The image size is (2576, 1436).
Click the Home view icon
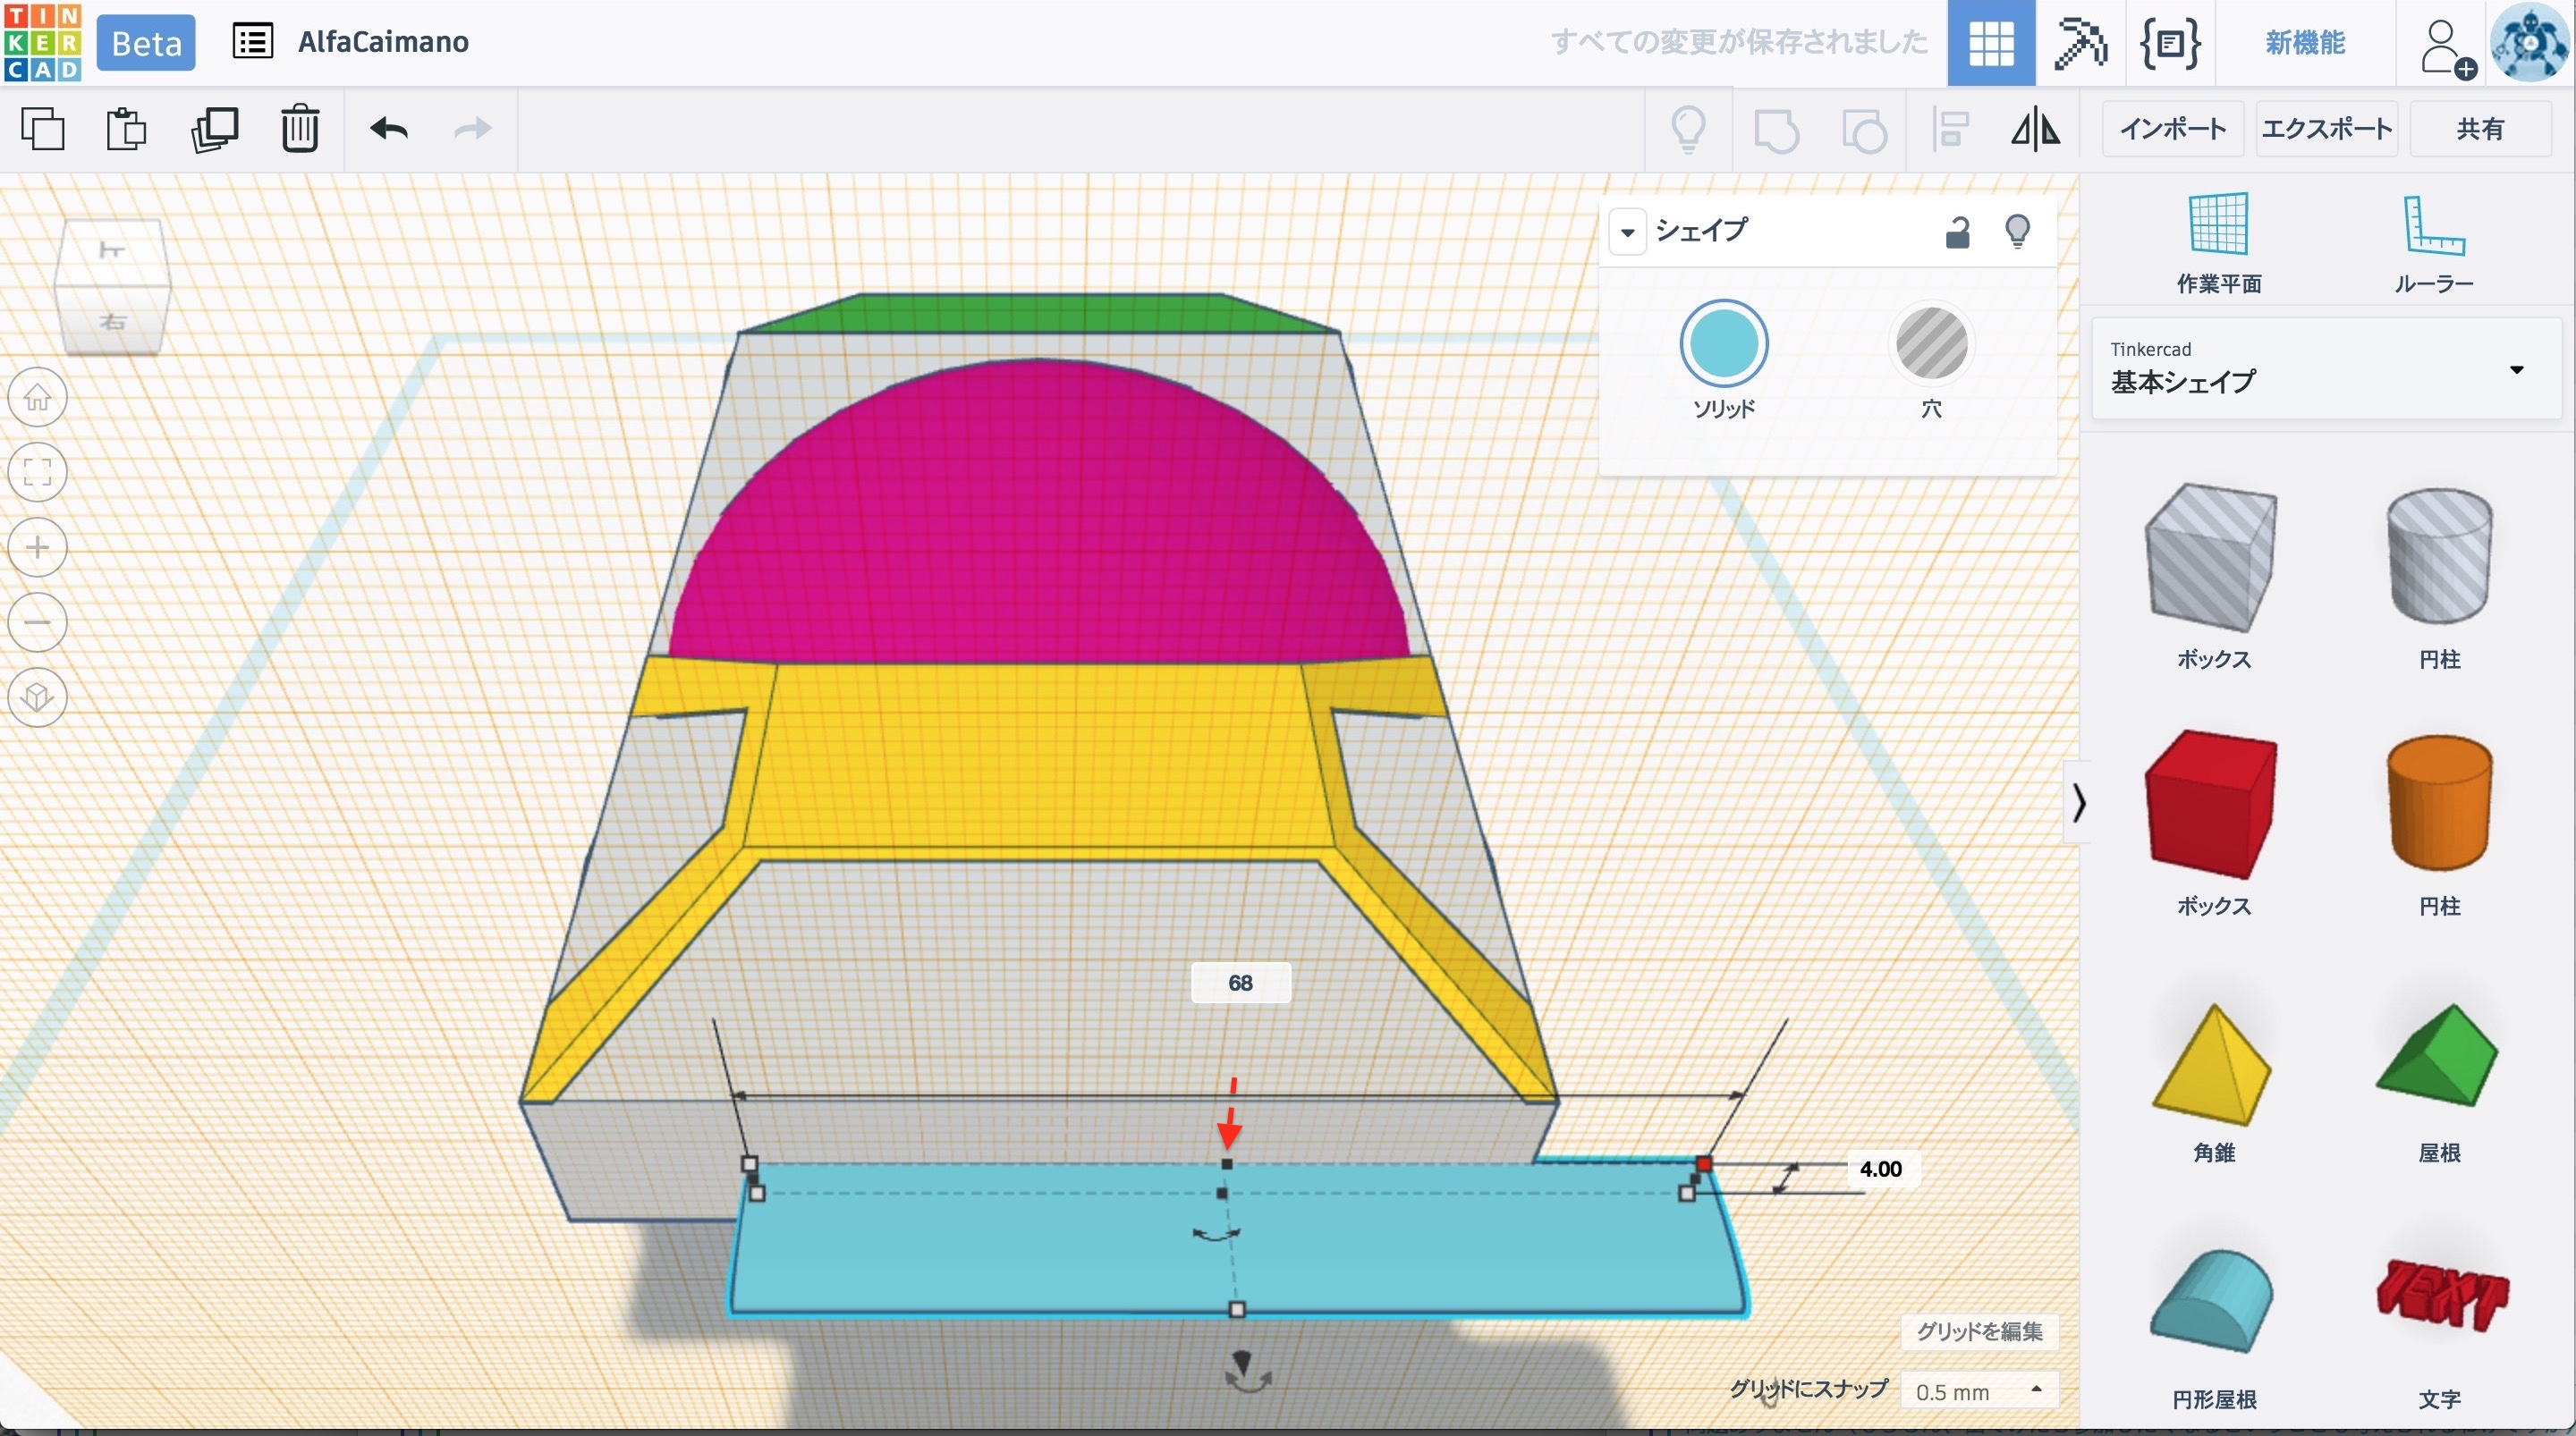(x=38, y=397)
